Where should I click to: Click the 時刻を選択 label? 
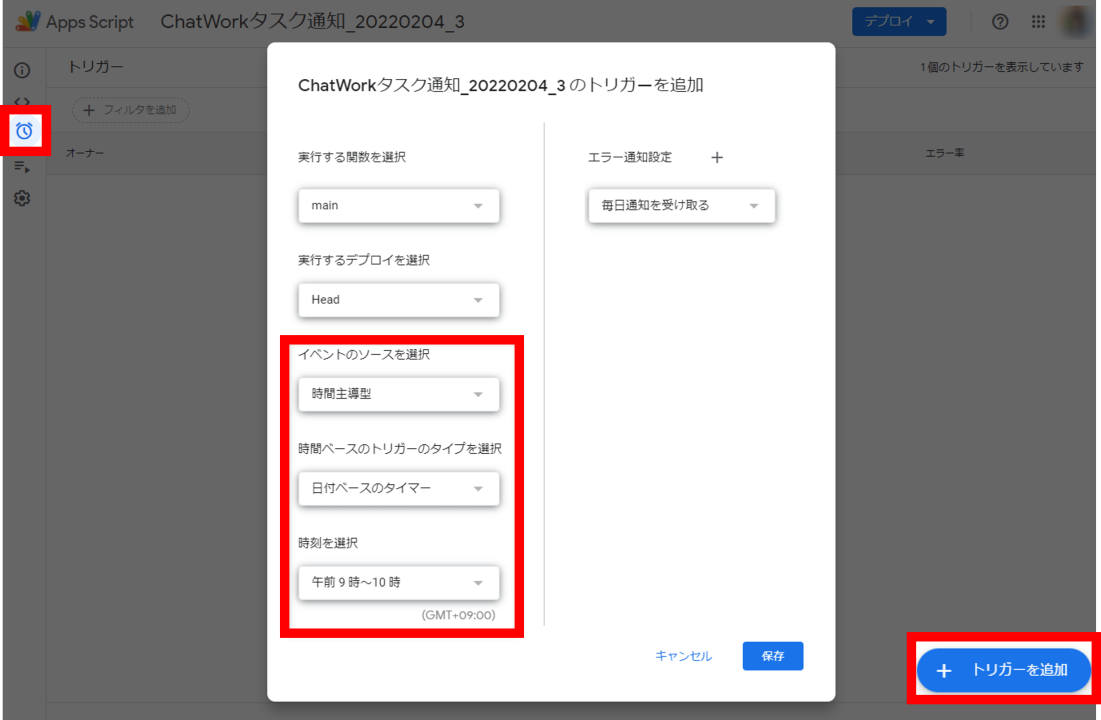[x=328, y=543]
